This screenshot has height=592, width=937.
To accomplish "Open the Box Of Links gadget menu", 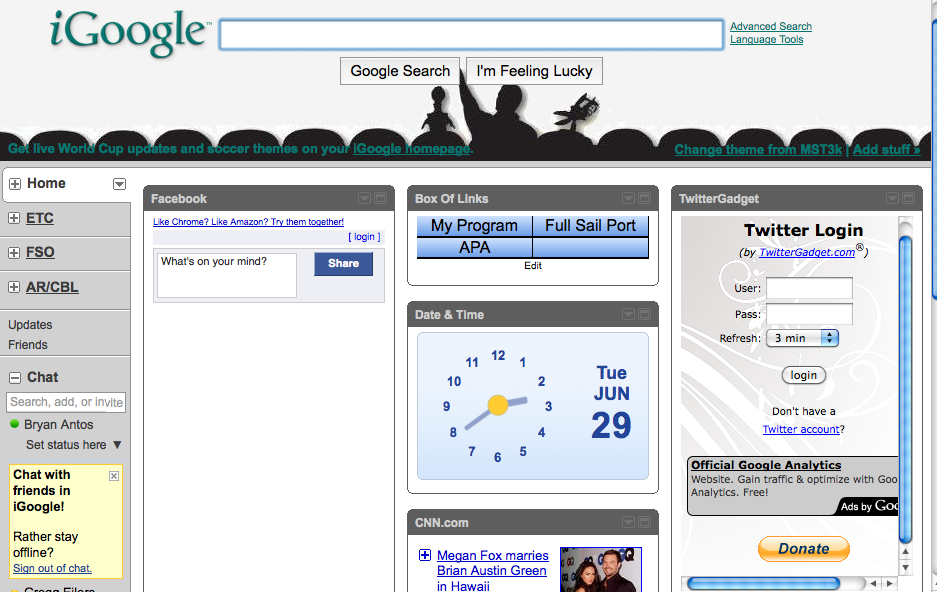I will tap(629, 198).
